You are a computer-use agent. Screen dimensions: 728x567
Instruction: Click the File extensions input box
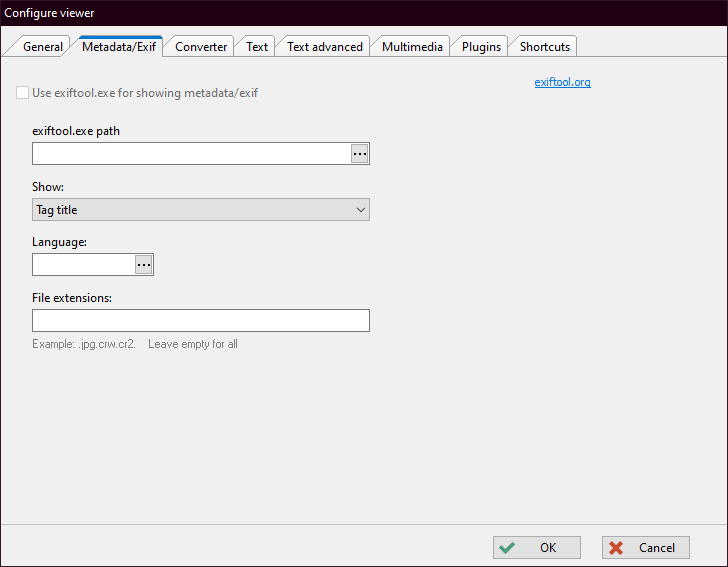click(x=201, y=321)
